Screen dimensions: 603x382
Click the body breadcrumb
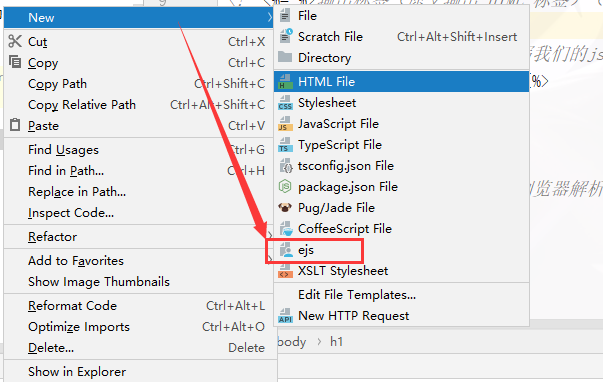tap(292, 342)
